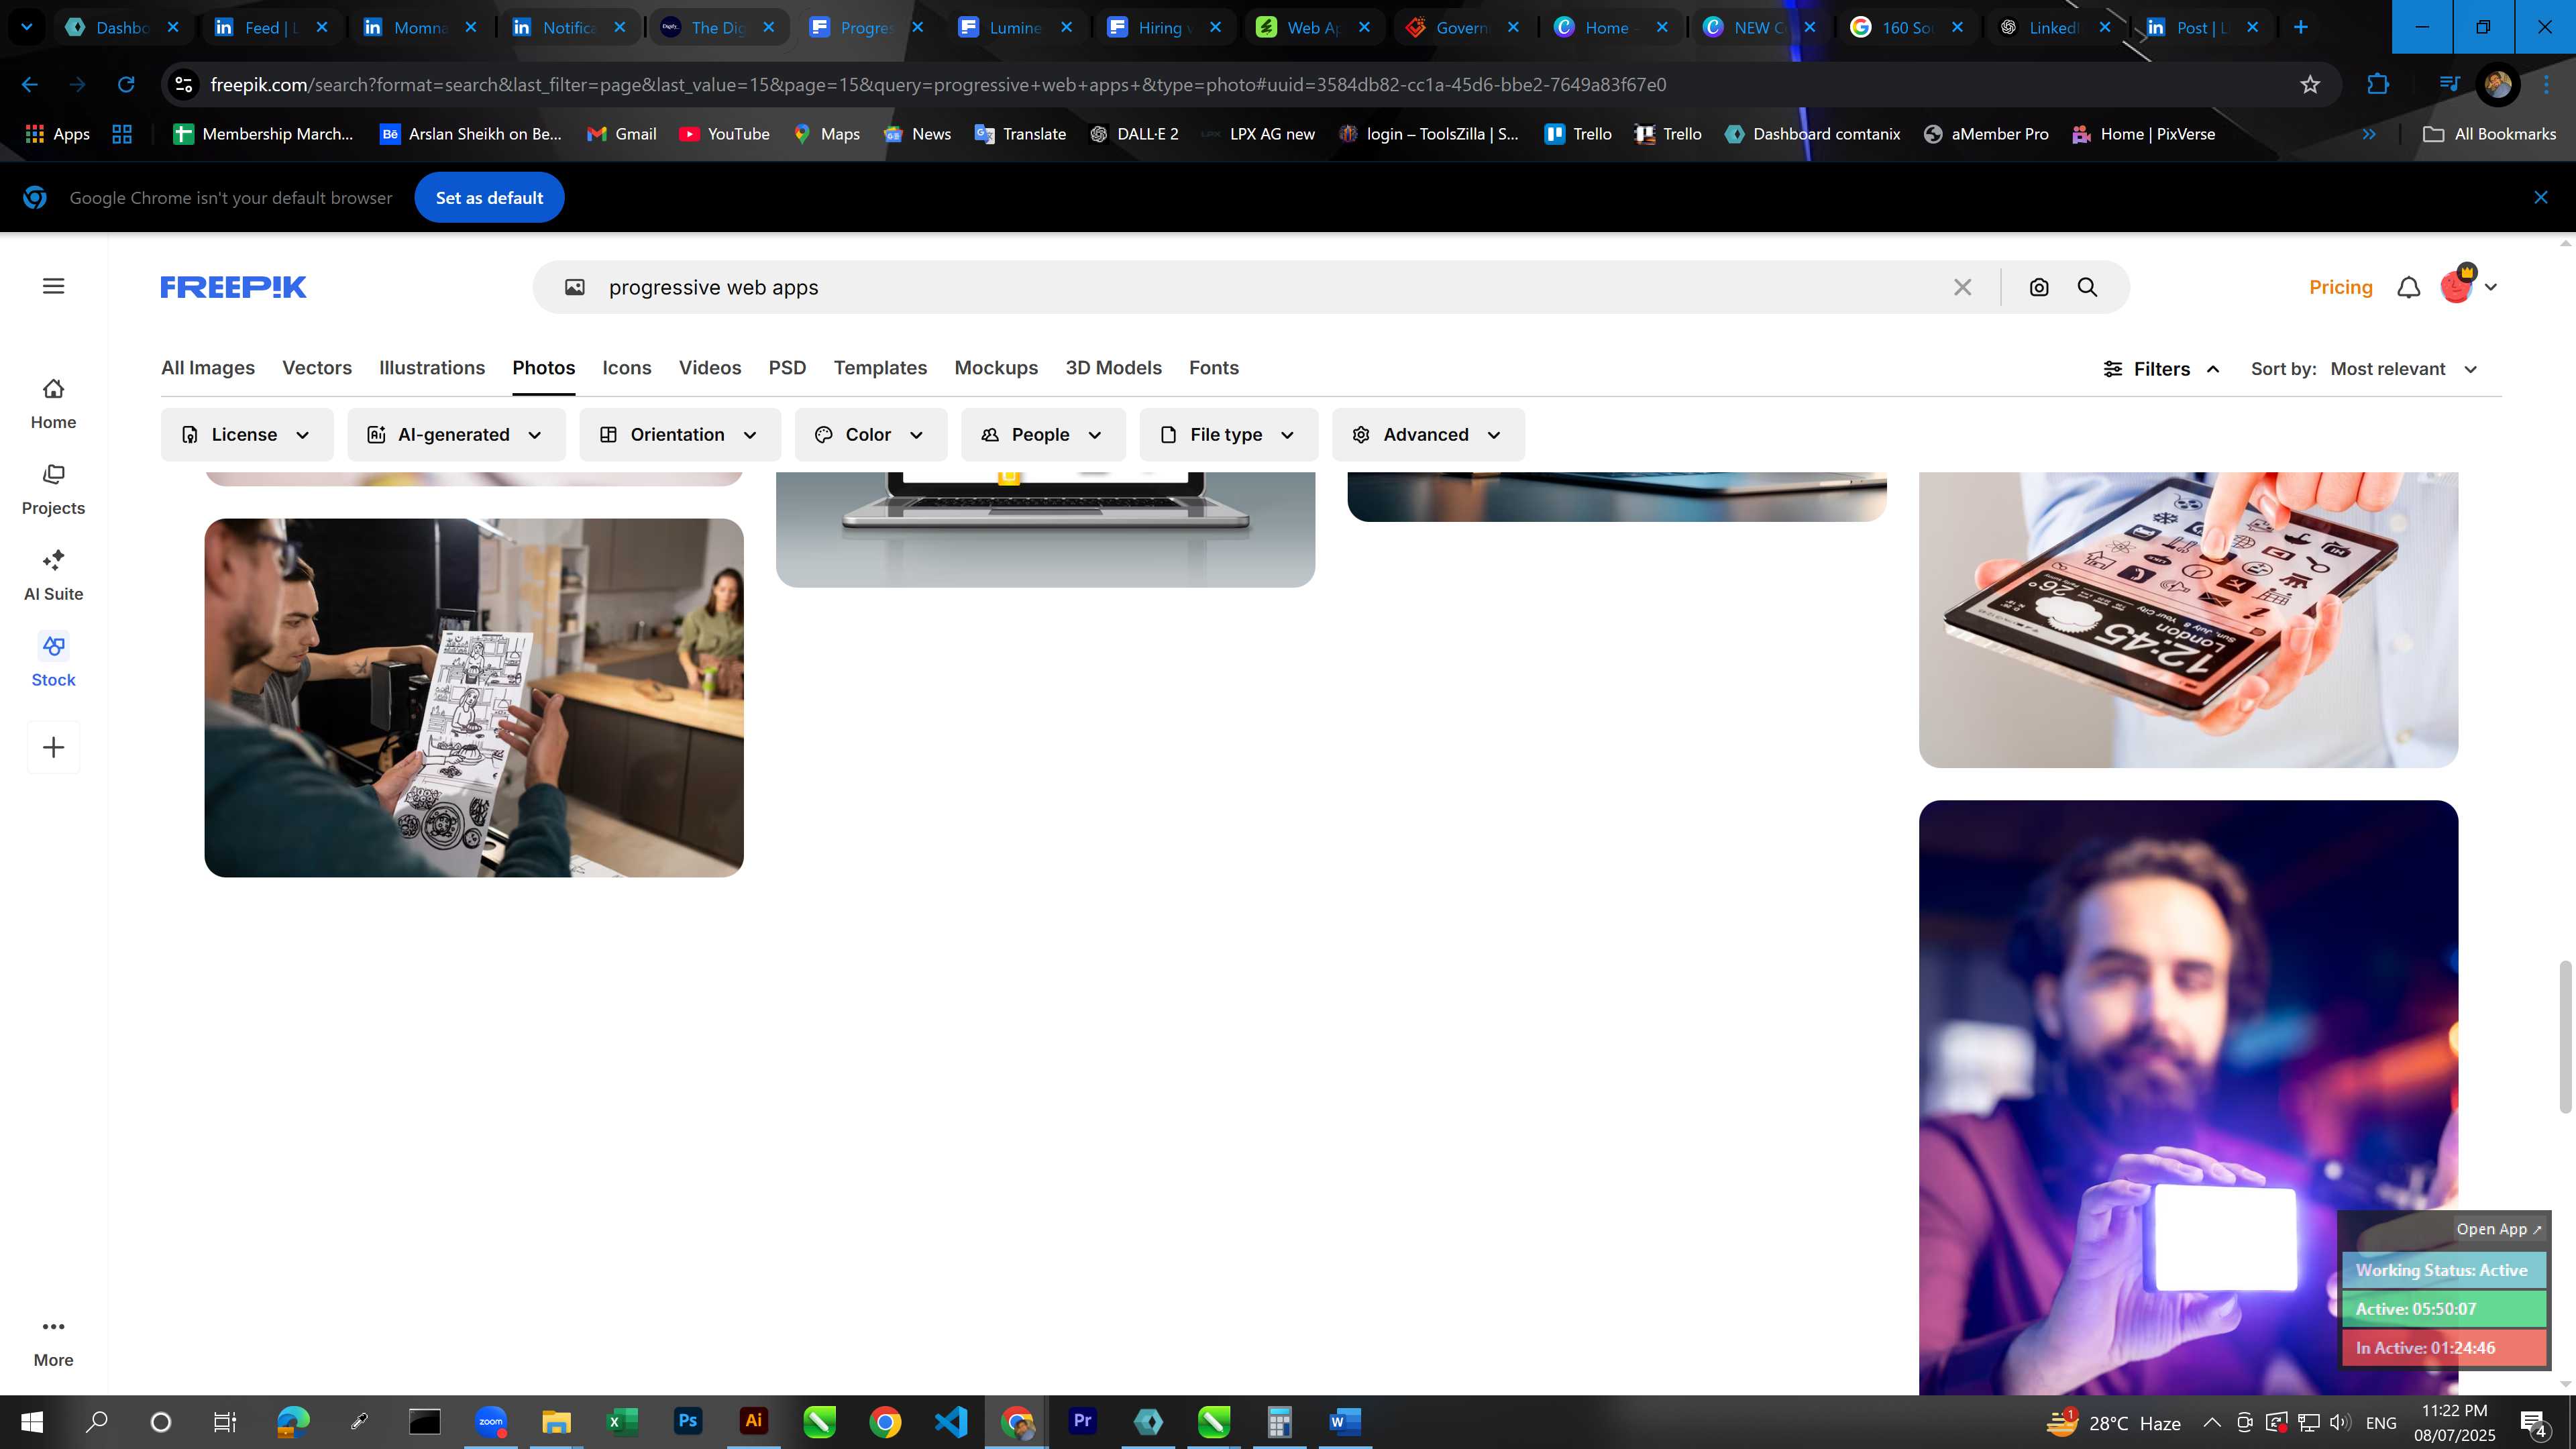
Task: Open photo of bearded man holding glowing card
Action: coord(2188,1096)
